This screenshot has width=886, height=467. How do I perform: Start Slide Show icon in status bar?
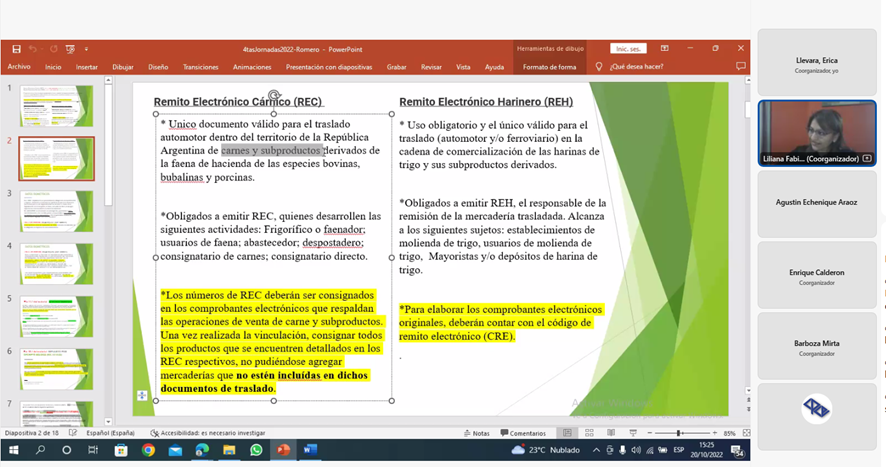pos(633,433)
